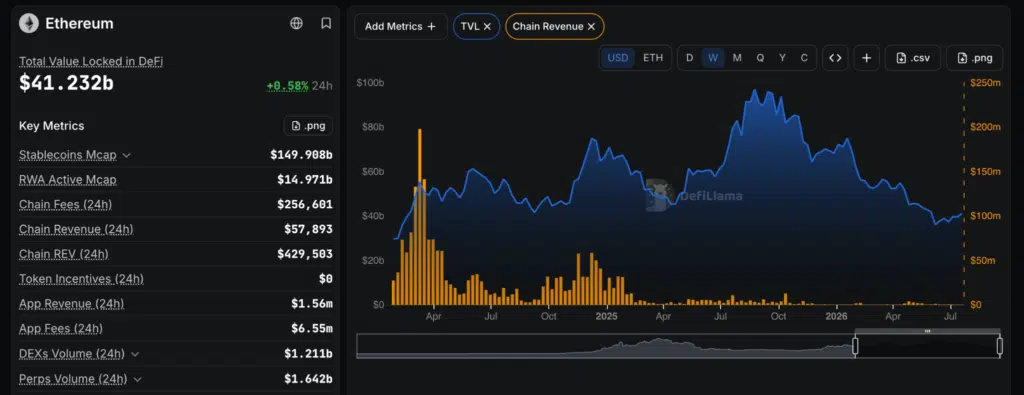The height and width of the screenshot is (395, 1024).
Task: Expand the DEXs Volume (24h) row
Action: point(135,354)
